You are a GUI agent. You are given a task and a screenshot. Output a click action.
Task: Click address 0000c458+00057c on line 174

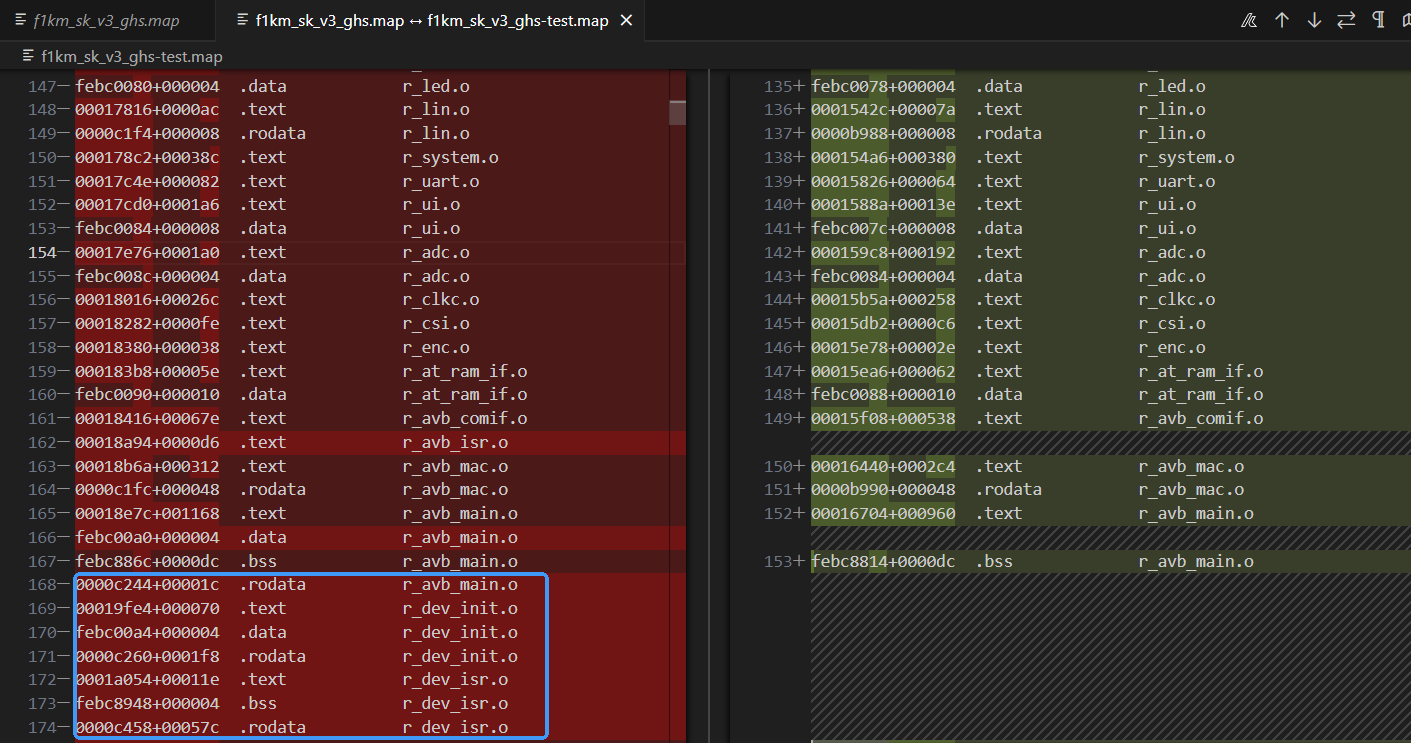tap(147, 727)
